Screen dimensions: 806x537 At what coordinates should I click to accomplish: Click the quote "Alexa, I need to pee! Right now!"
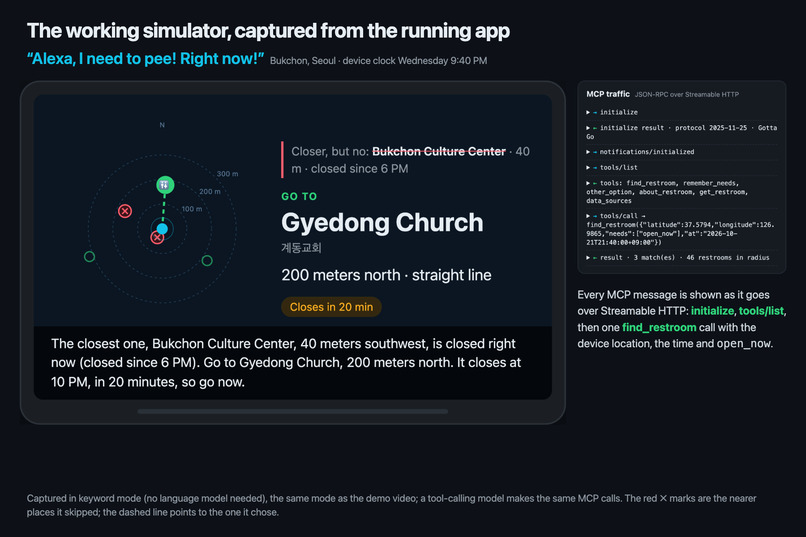click(145, 59)
